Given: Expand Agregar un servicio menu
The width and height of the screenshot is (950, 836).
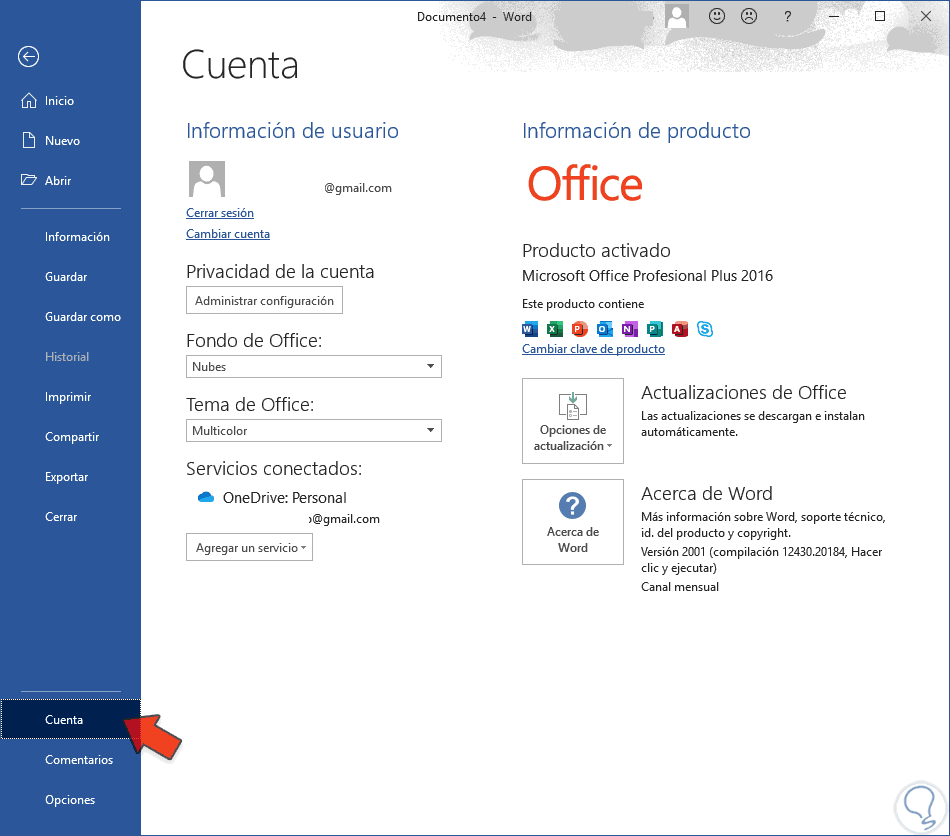Looking at the screenshot, I should (x=250, y=548).
